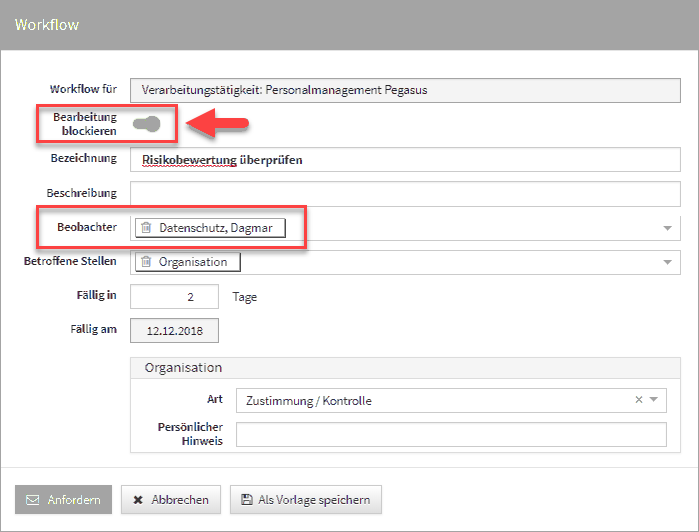Cancel with the Abbrechen button

pyautogui.click(x=171, y=500)
